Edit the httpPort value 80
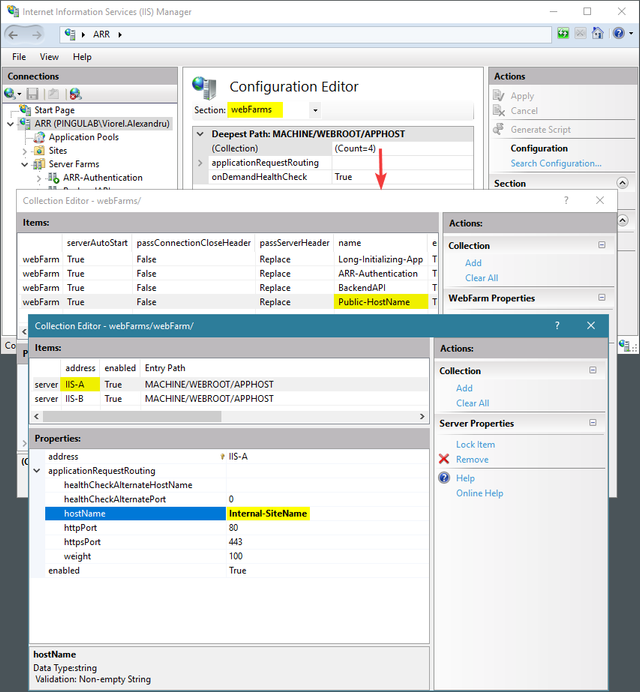 (x=327, y=528)
